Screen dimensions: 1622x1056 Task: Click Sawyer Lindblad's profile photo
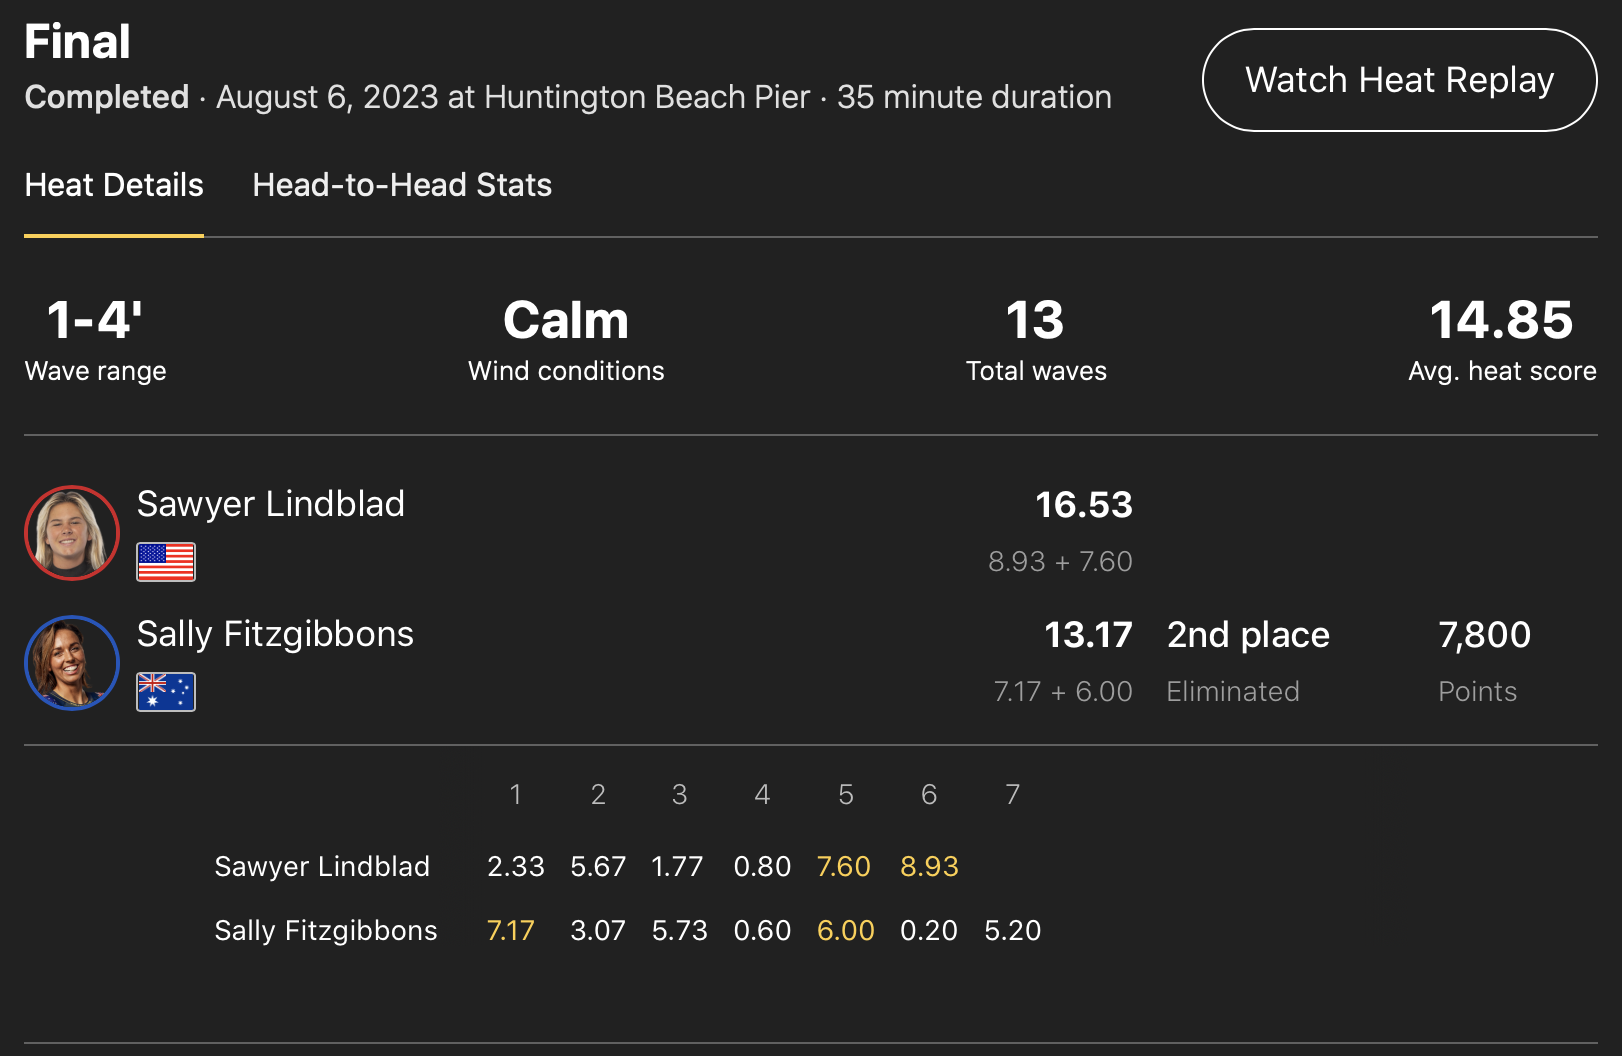(72, 533)
